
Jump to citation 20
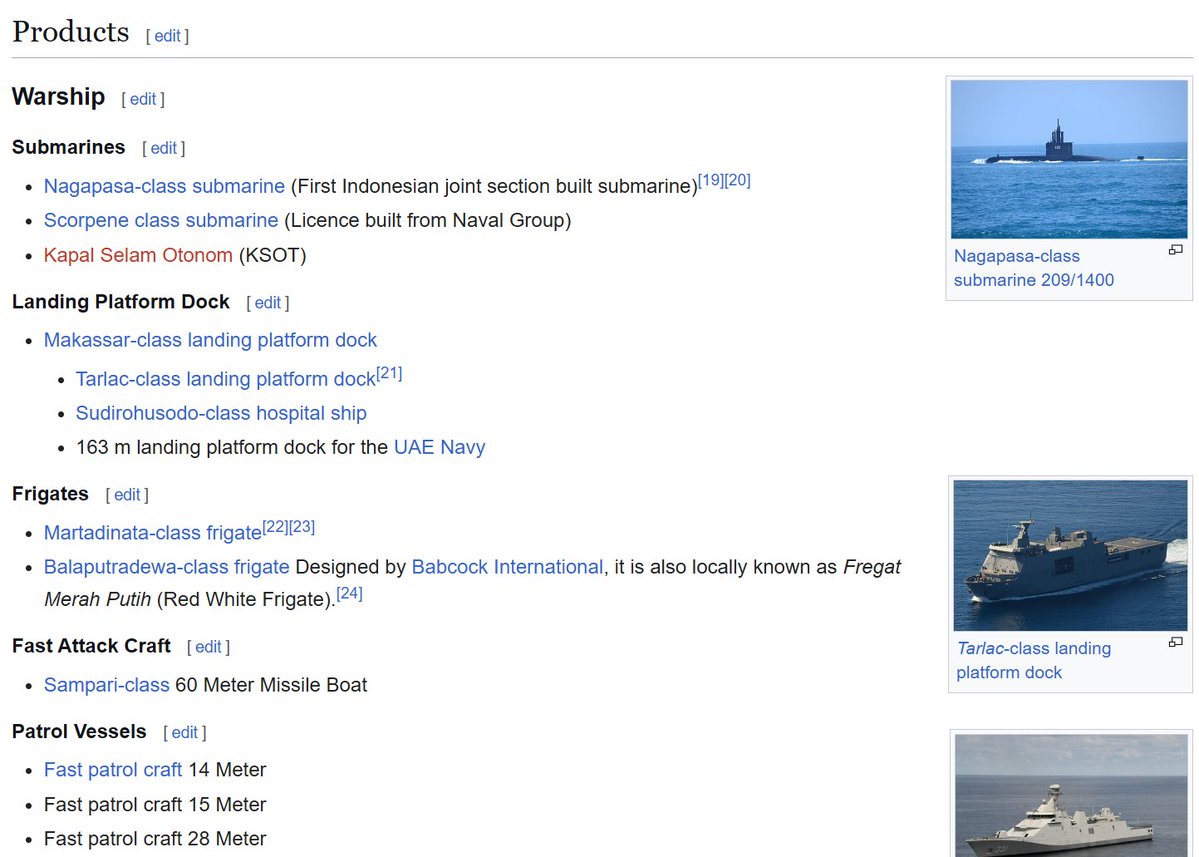pos(738,180)
